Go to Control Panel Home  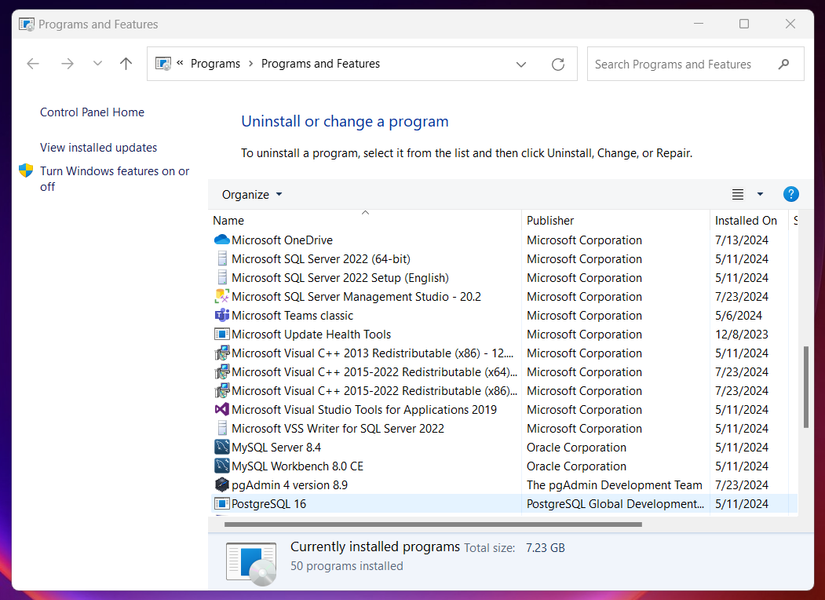tap(91, 112)
